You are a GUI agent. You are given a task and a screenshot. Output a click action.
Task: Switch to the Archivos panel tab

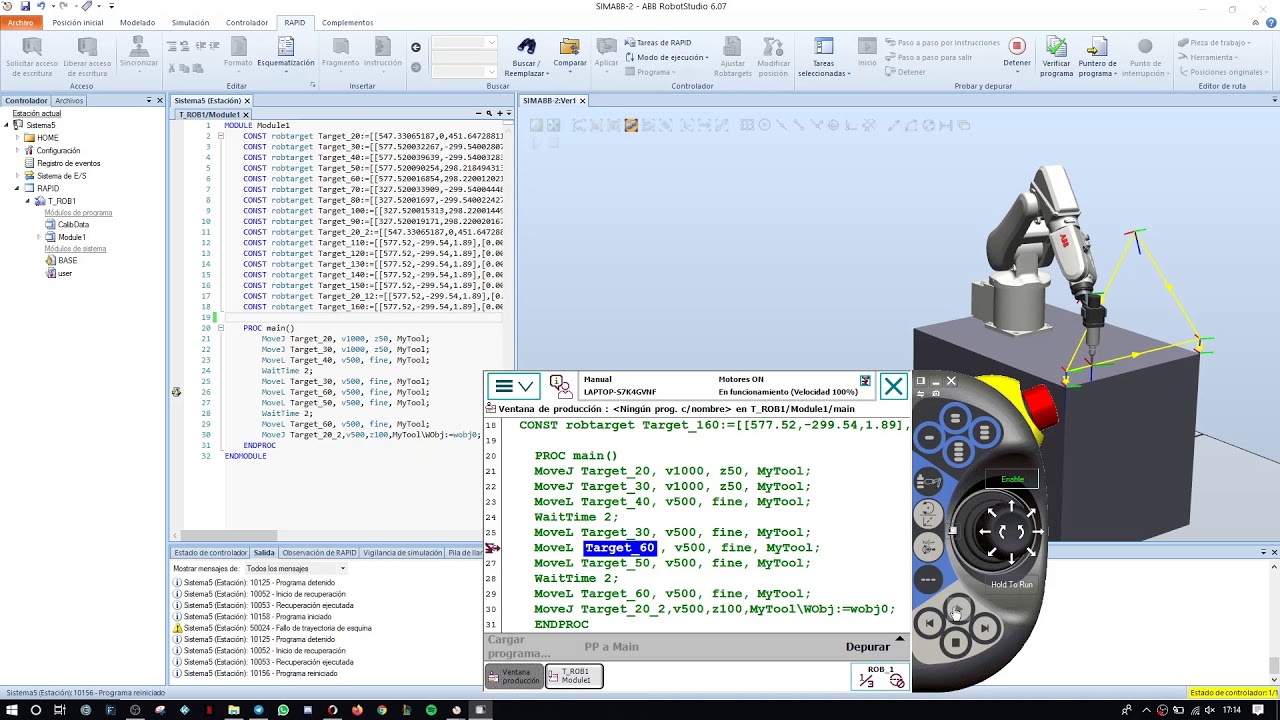click(x=69, y=100)
